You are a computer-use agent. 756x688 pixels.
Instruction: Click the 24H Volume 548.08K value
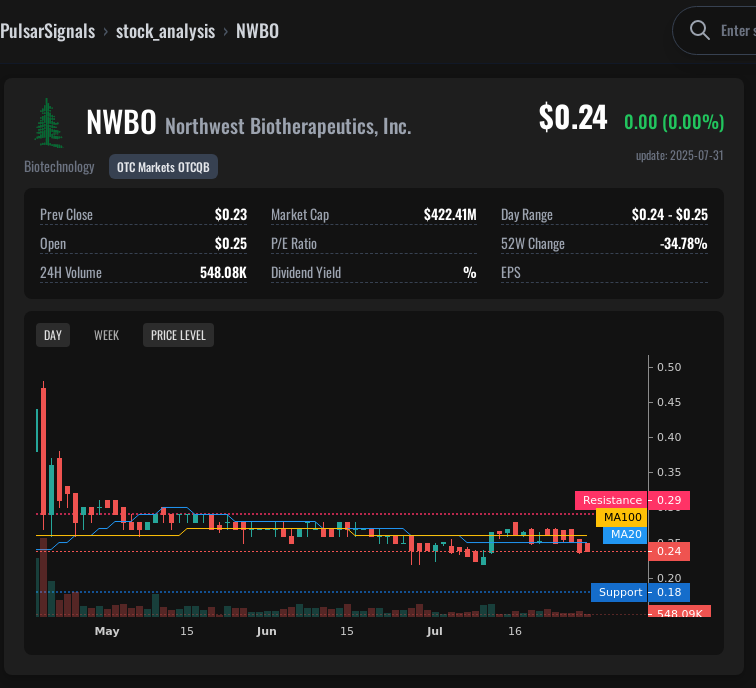pyautogui.click(x=223, y=272)
